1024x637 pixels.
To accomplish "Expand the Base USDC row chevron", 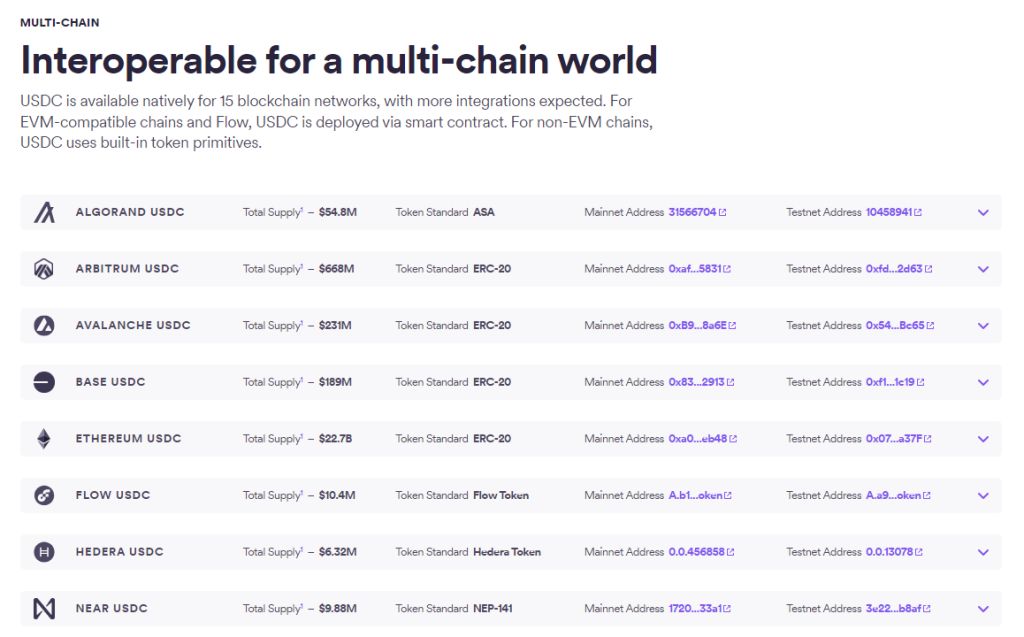I will [983, 382].
